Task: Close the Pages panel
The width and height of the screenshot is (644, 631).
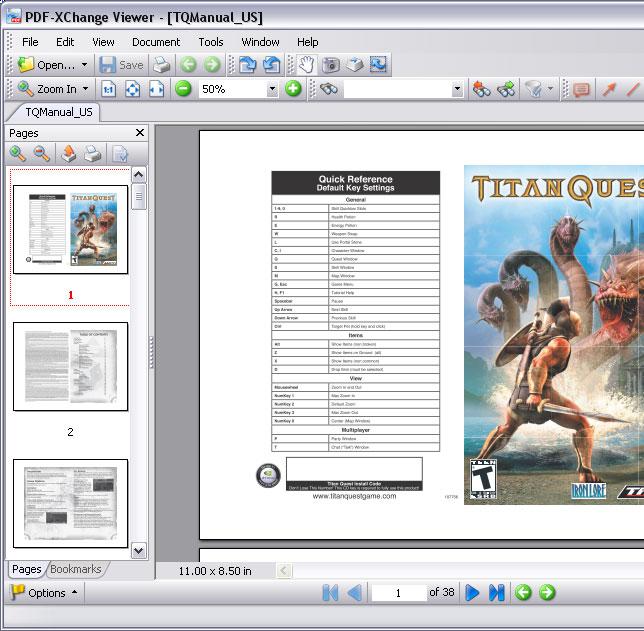Action: pyautogui.click(x=140, y=133)
